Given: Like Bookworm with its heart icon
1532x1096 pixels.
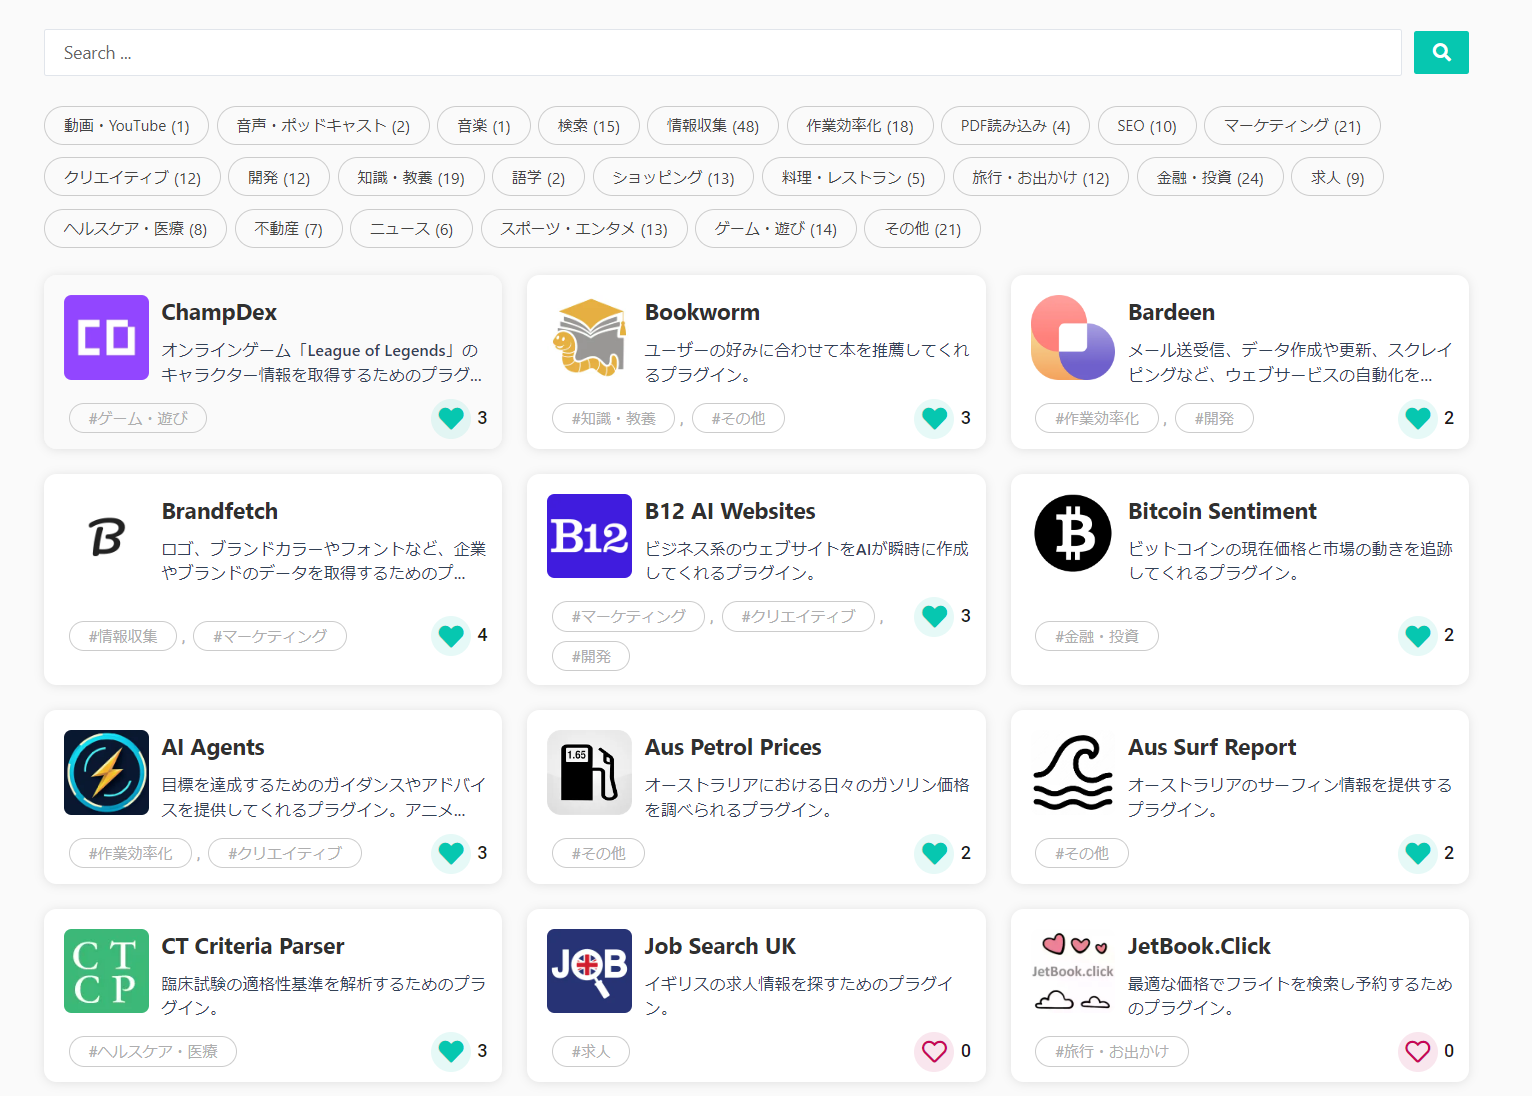Looking at the screenshot, I should click(934, 418).
